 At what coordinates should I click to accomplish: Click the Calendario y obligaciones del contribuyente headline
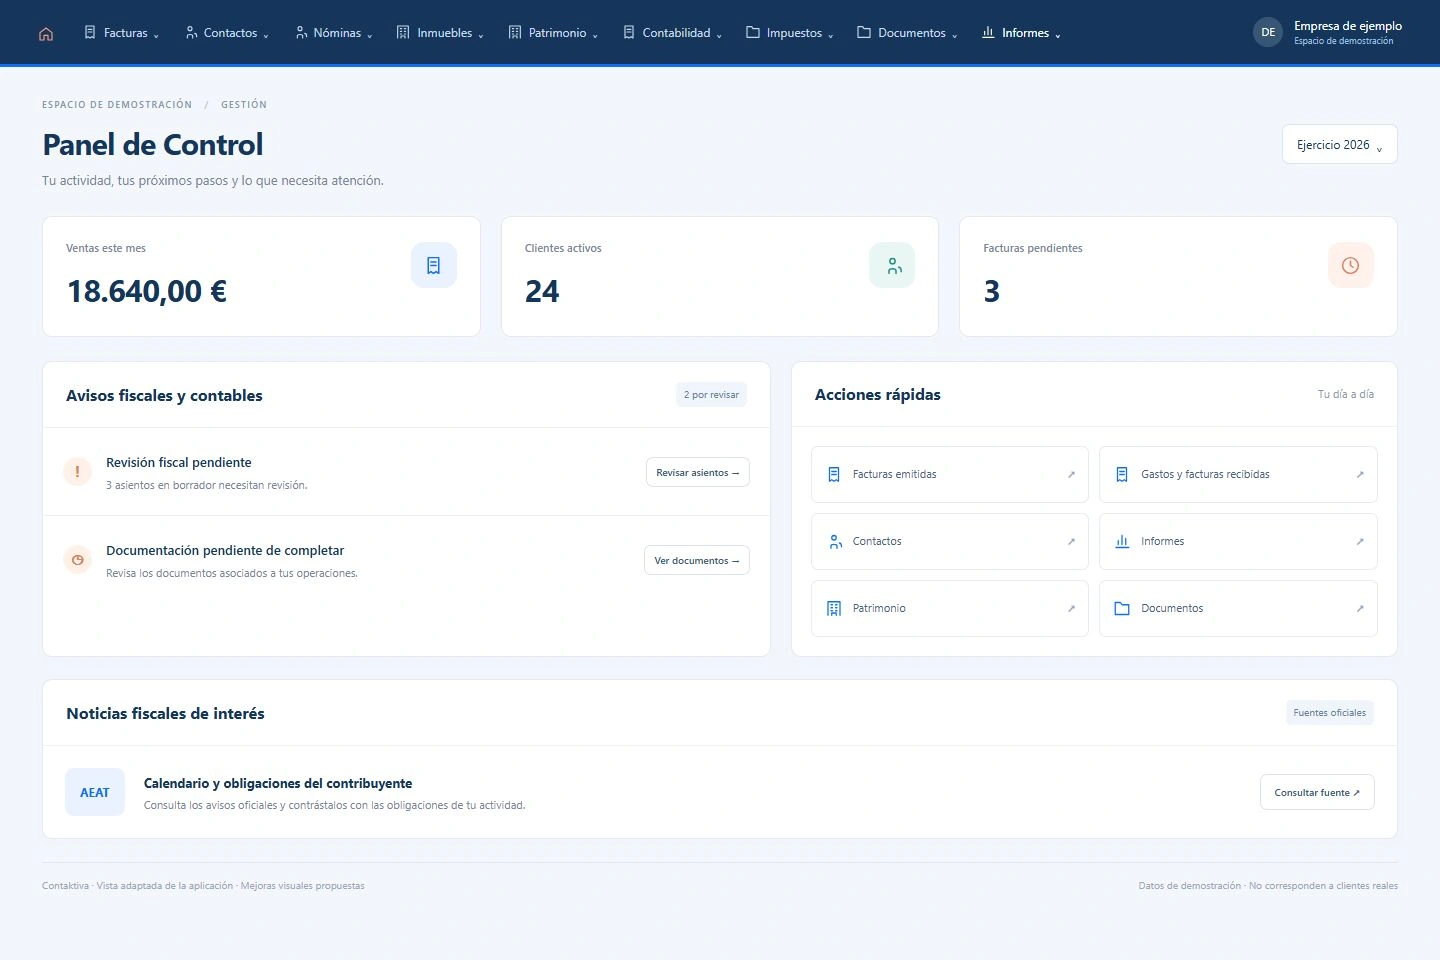(x=278, y=783)
